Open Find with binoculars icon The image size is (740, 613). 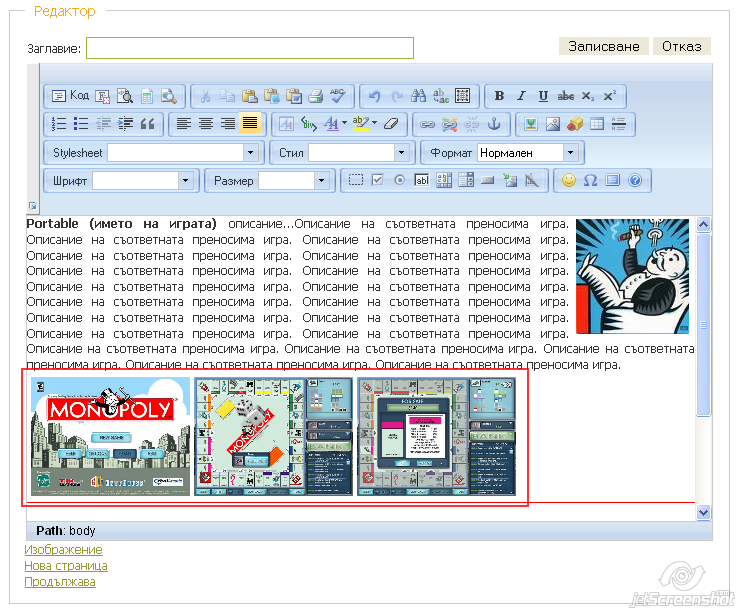(419, 96)
